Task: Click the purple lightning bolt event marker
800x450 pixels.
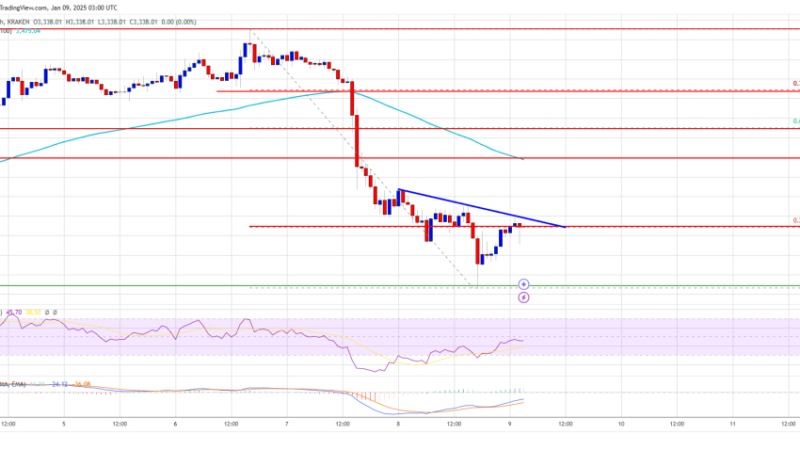Action: pos(523,297)
